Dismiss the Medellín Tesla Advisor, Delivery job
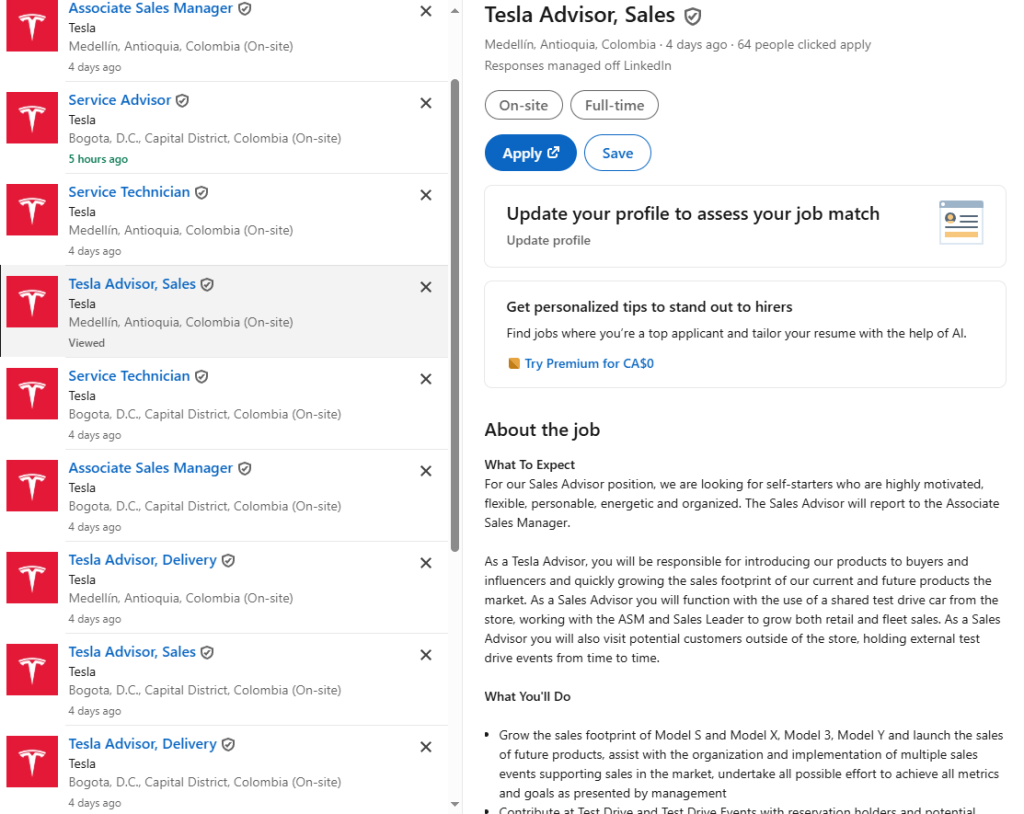This screenshot has height=814, width=1024. tap(426, 563)
